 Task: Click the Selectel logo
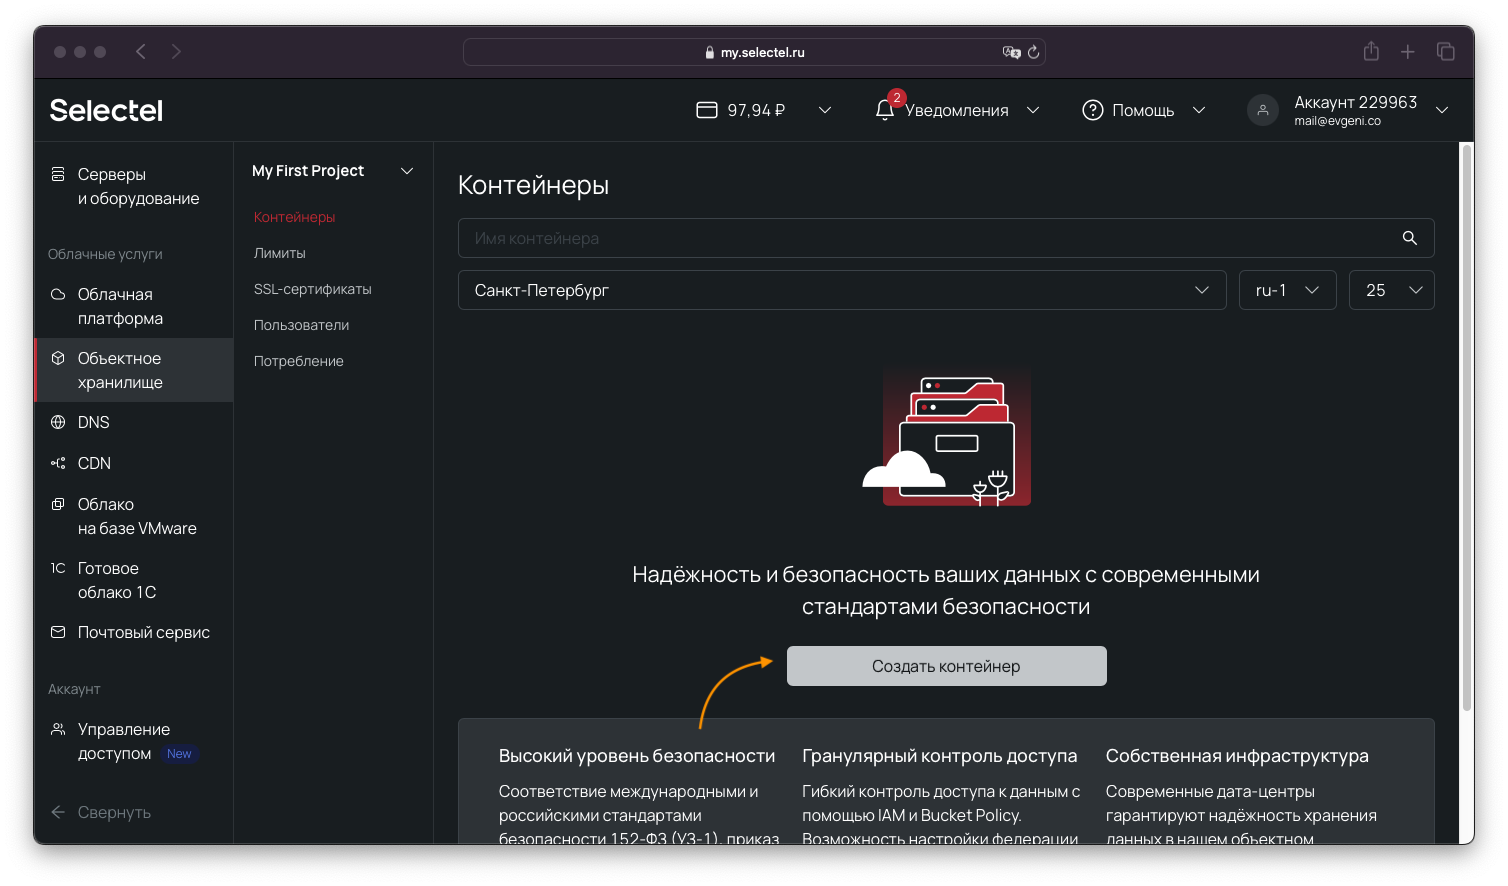click(106, 110)
